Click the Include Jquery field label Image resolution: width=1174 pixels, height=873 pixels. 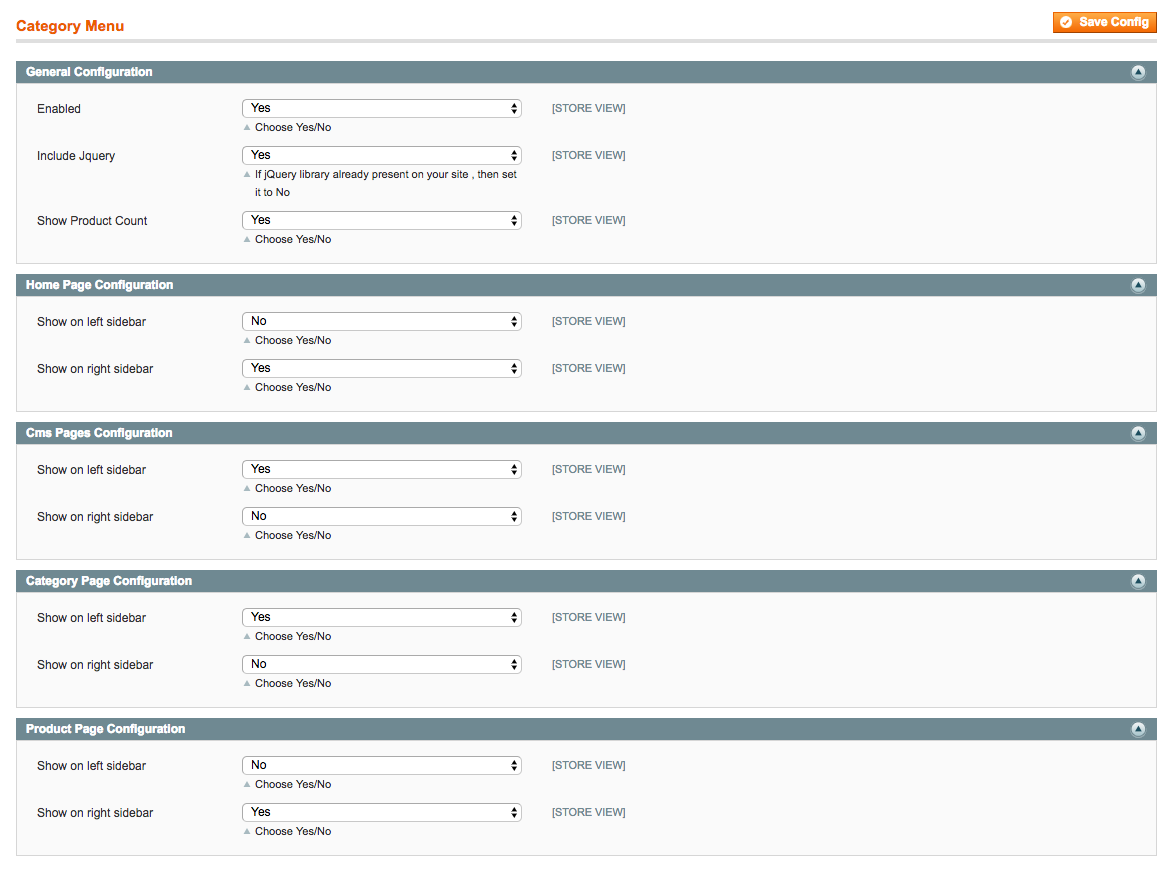click(76, 156)
